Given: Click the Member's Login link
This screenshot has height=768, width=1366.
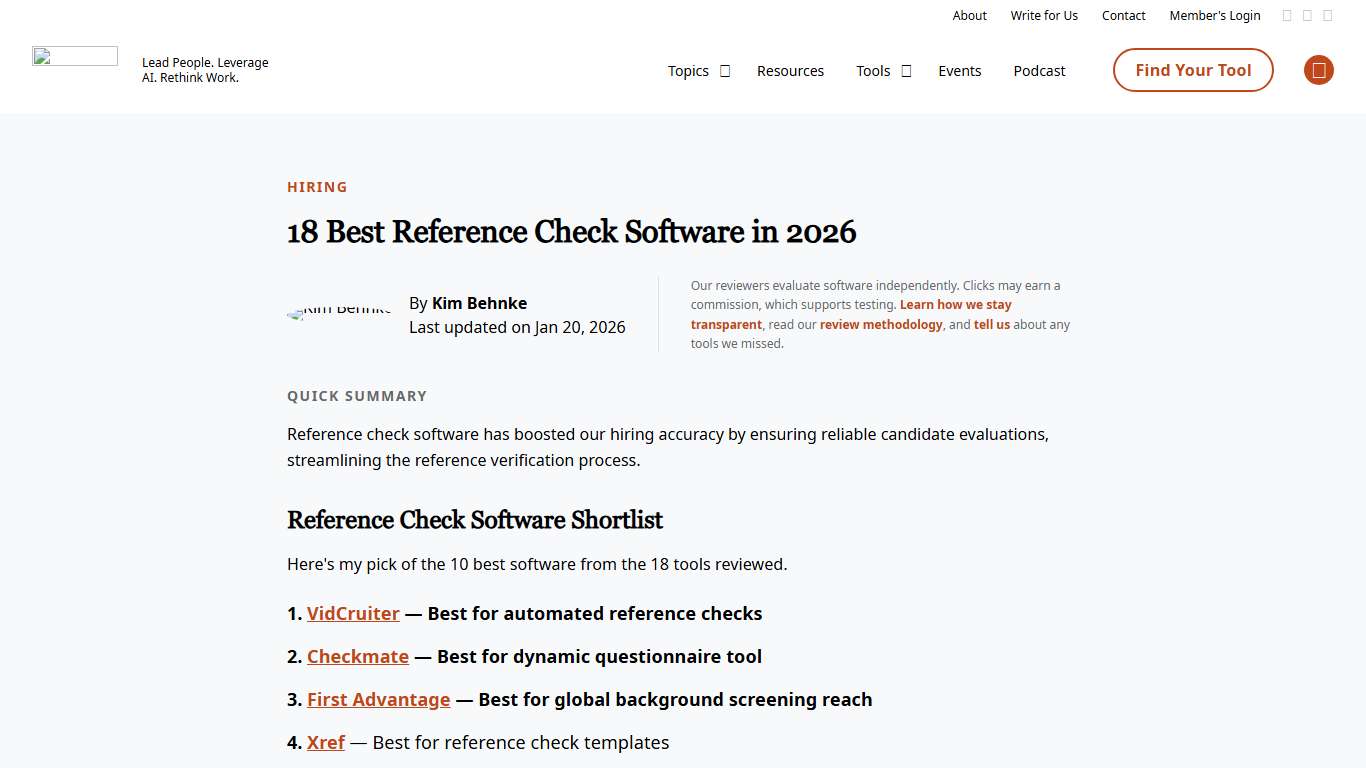Looking at the screenshot, I should (x=1214, y=15).
